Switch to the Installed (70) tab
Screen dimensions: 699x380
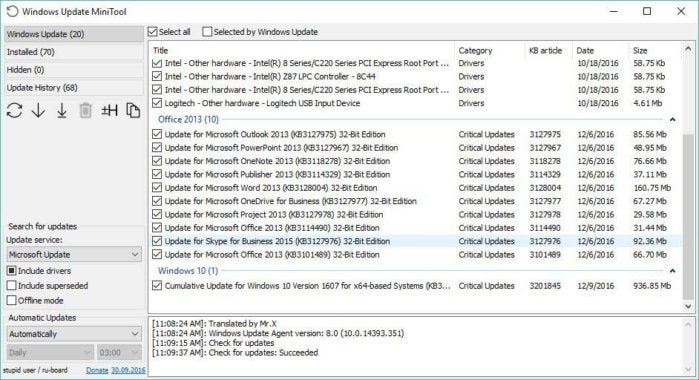pyautogui.click(x=74, y=52)
